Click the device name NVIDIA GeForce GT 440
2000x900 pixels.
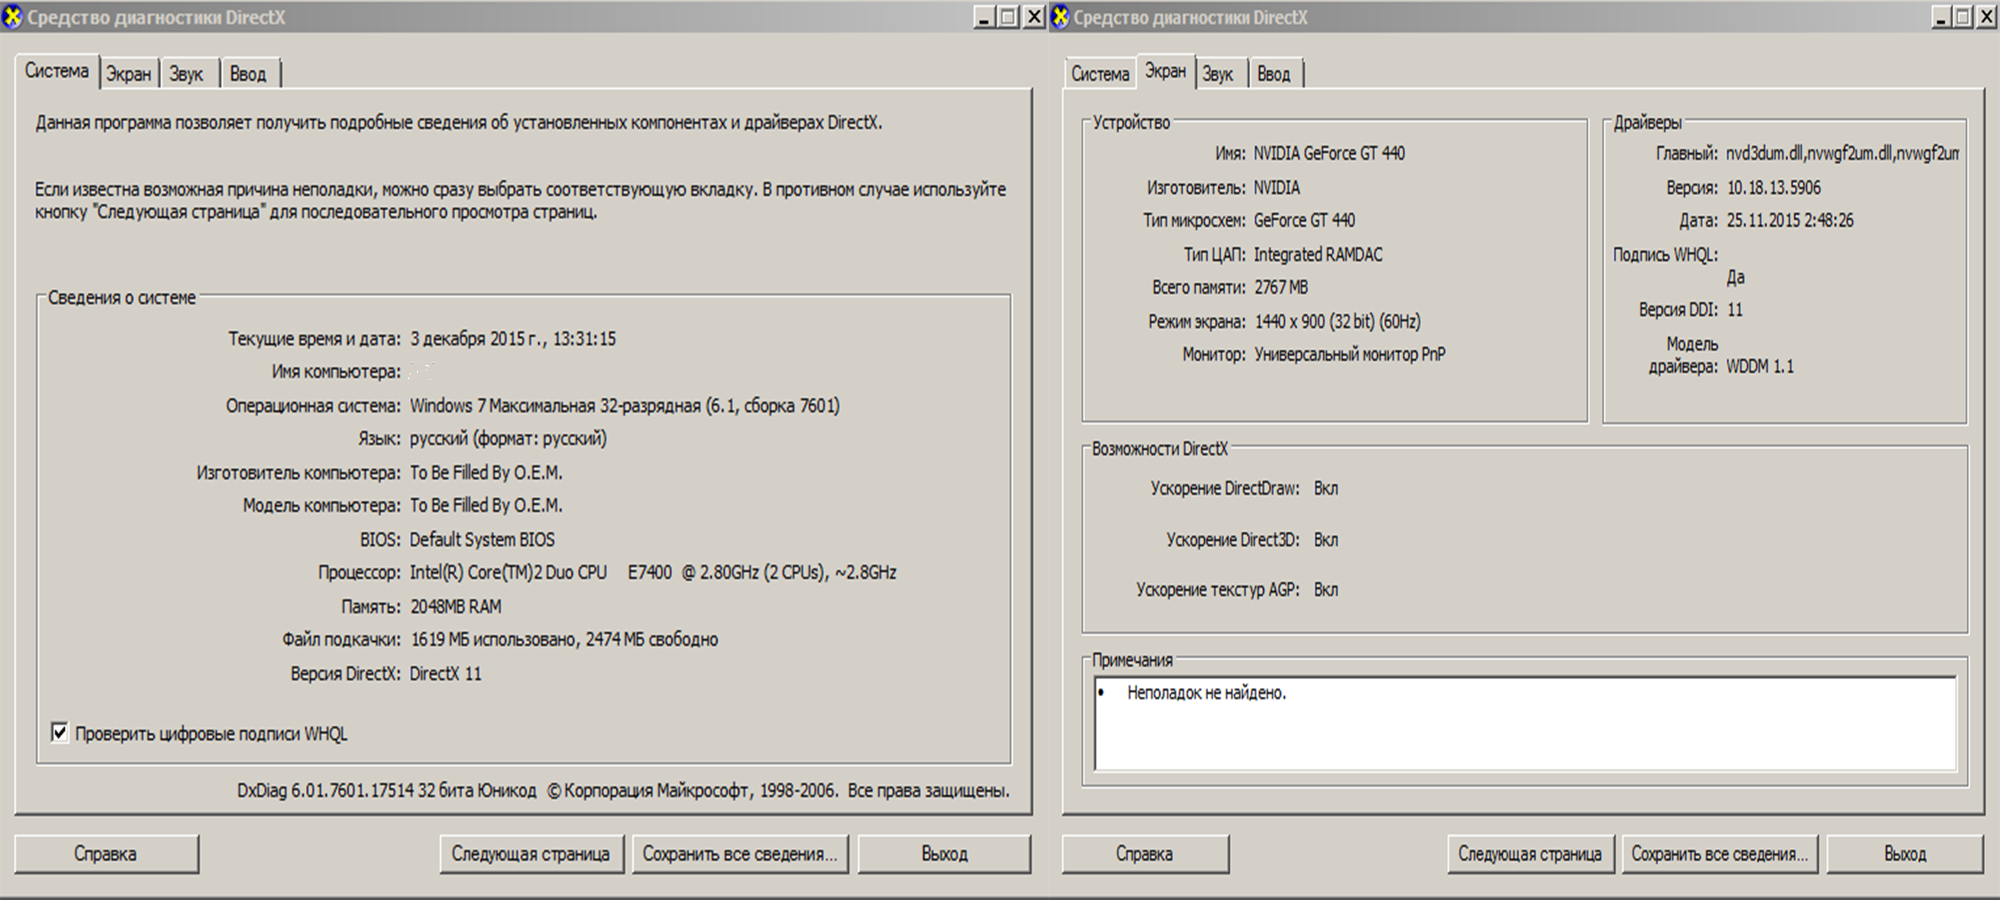pos(1329,154)
